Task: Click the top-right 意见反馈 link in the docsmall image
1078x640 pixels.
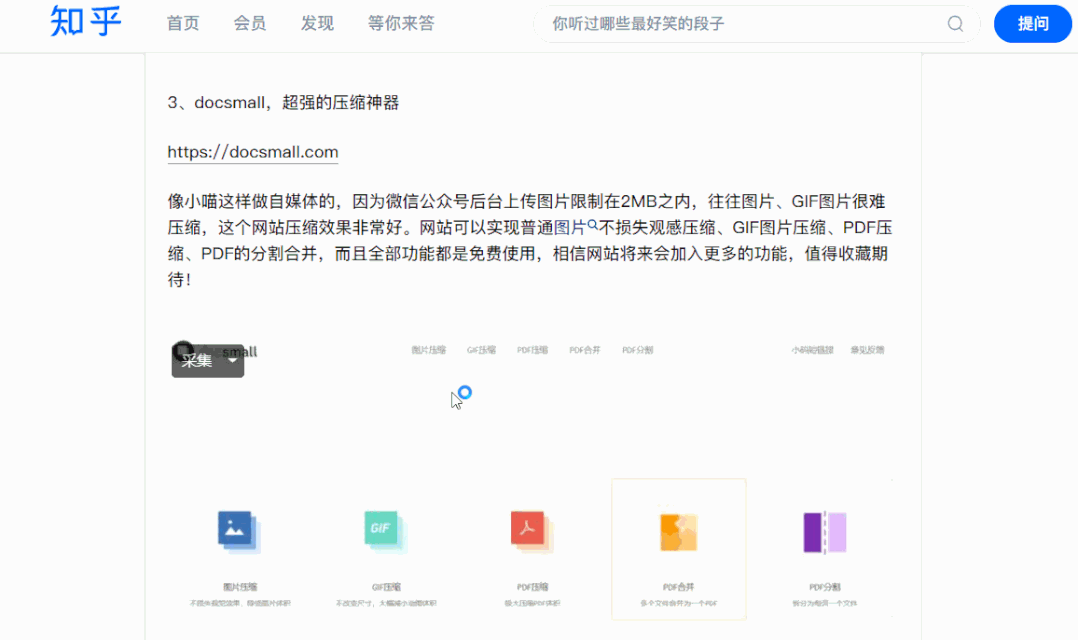Action: (868, 350)
